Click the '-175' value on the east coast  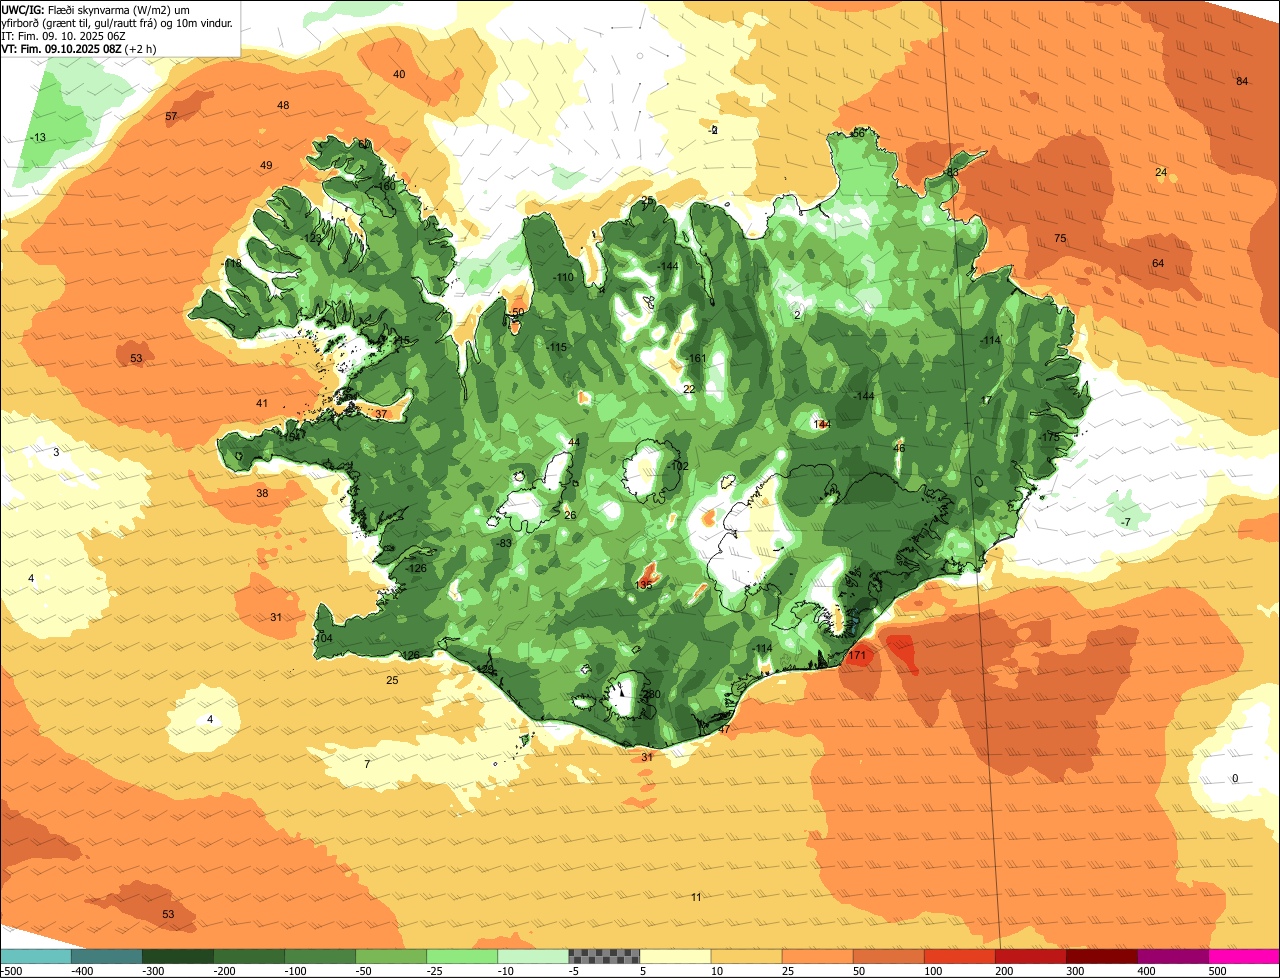1049,438
